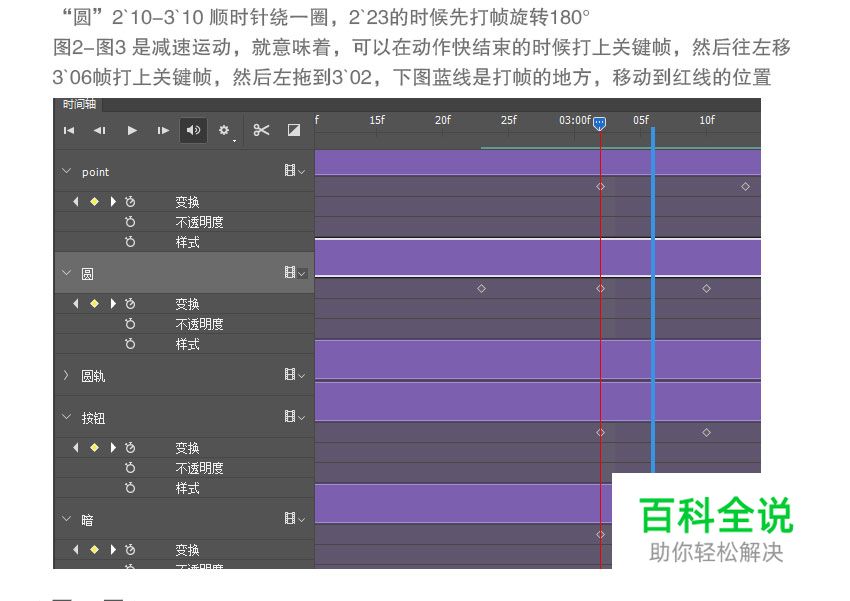Select the 时间轴 panel tab
Screen dimensions: 850x601
[x=78, y=103]
